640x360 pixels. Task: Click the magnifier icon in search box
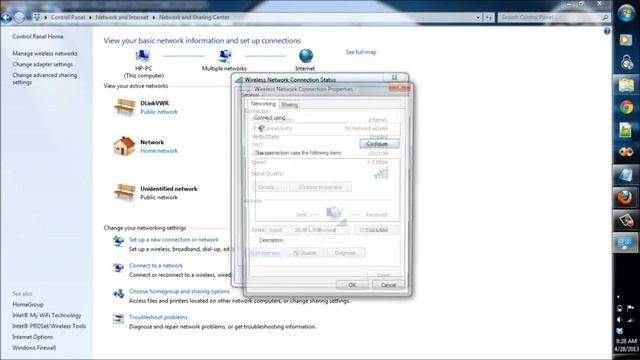605,18
